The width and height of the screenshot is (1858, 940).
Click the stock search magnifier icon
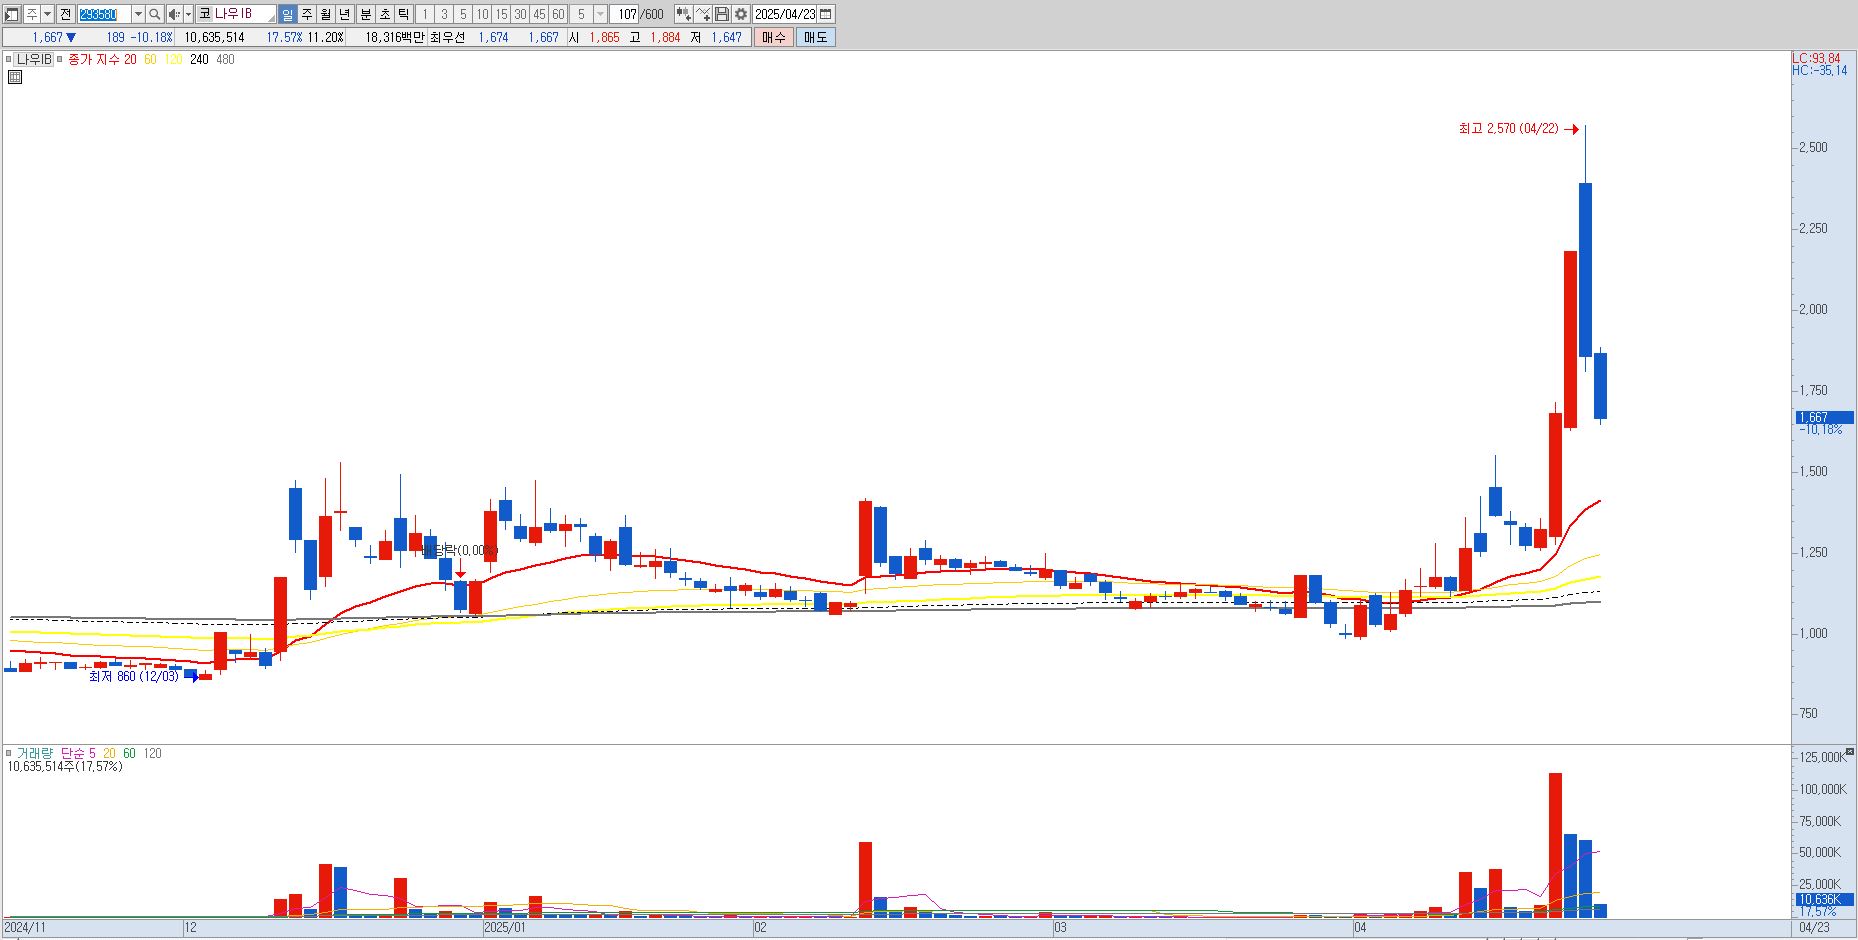click(x=155, y=14)
